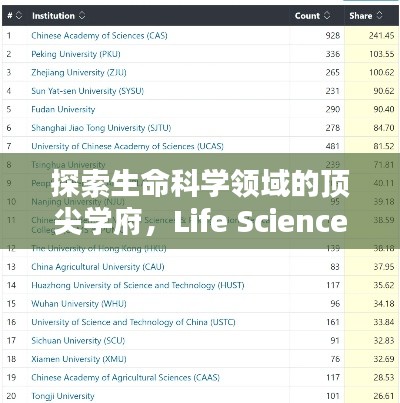Select share value 33.84
The width and height of the screenshot is (400, 403).
(384, 322)
